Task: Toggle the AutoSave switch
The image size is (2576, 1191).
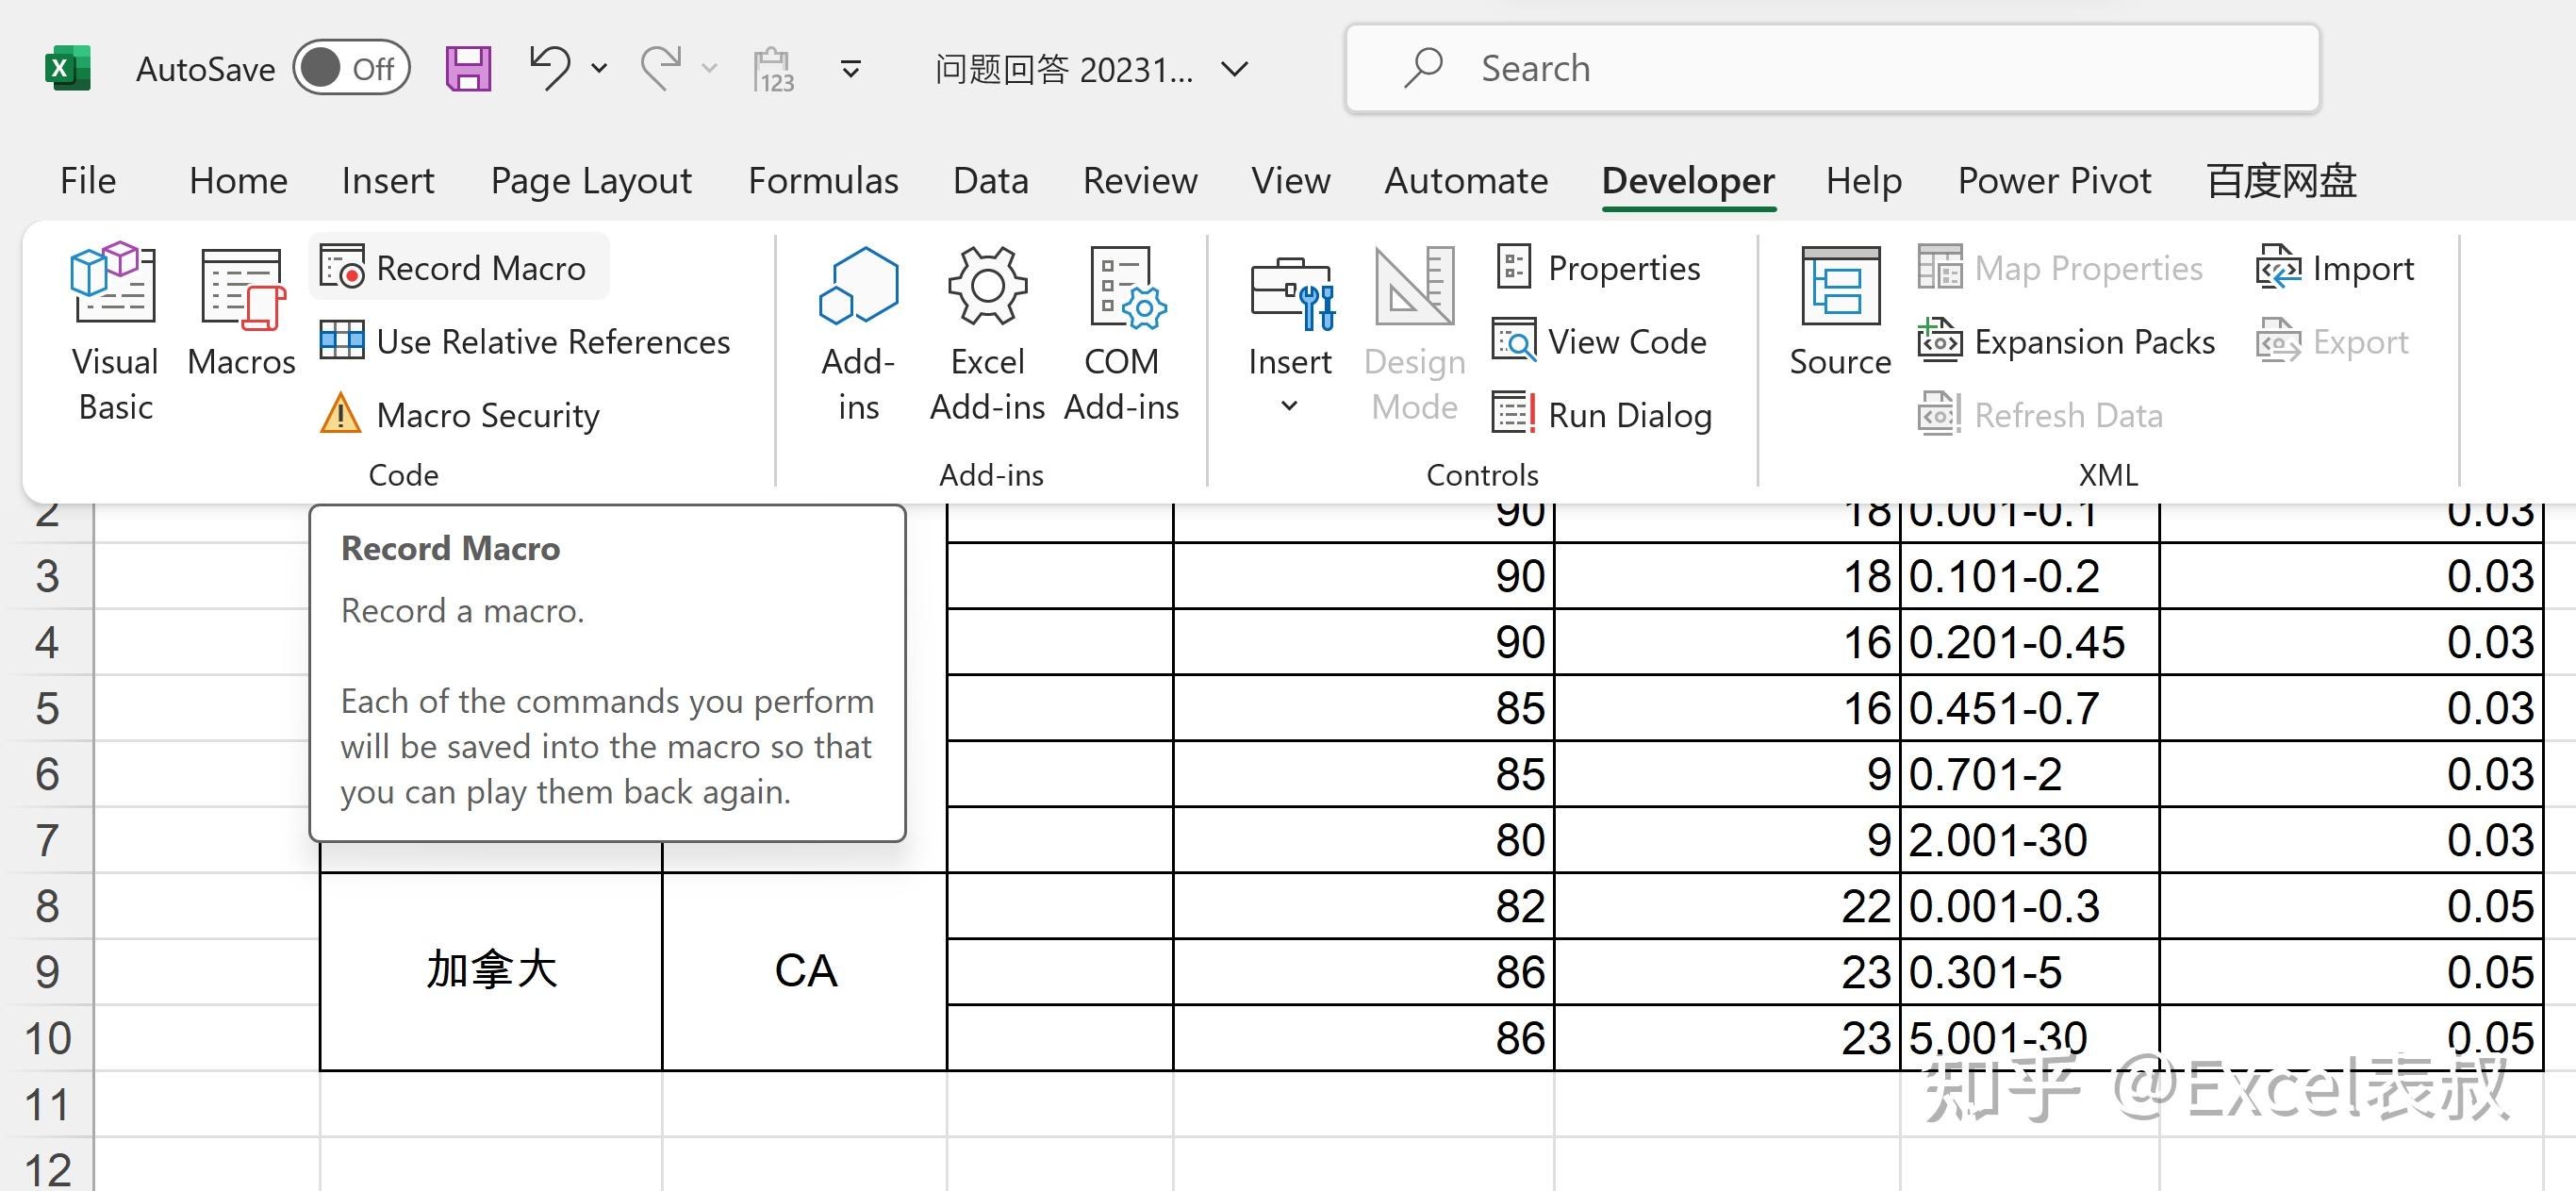Action: coord(351,69)
